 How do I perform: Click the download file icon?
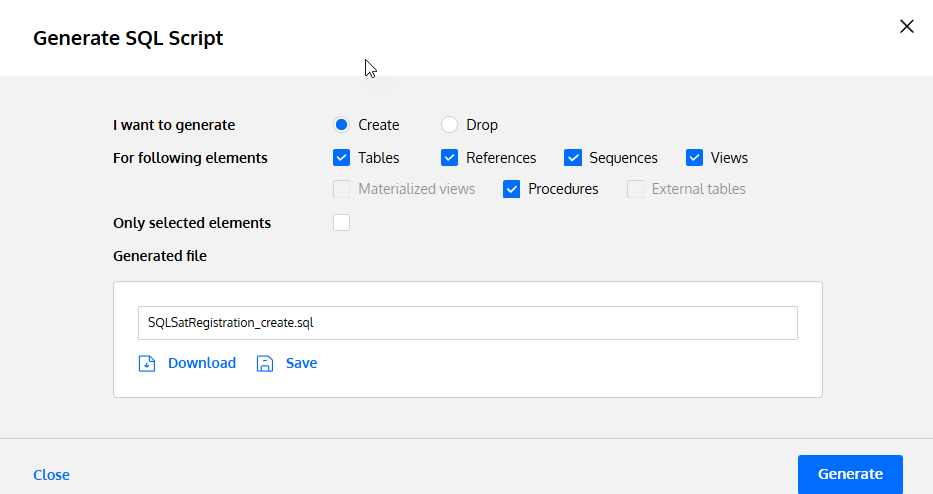point(147,363)
